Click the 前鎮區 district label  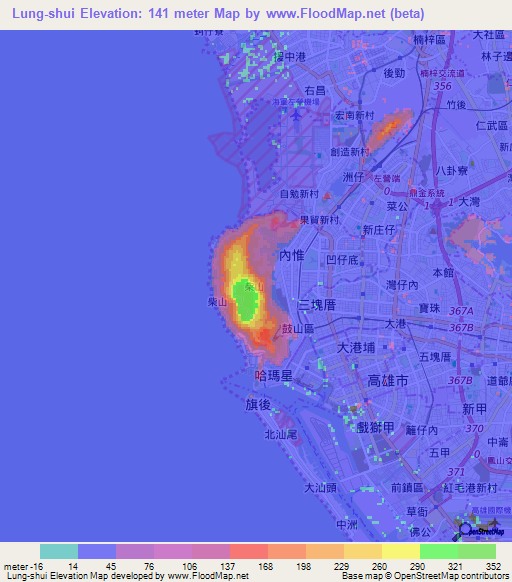click(407, 487)
